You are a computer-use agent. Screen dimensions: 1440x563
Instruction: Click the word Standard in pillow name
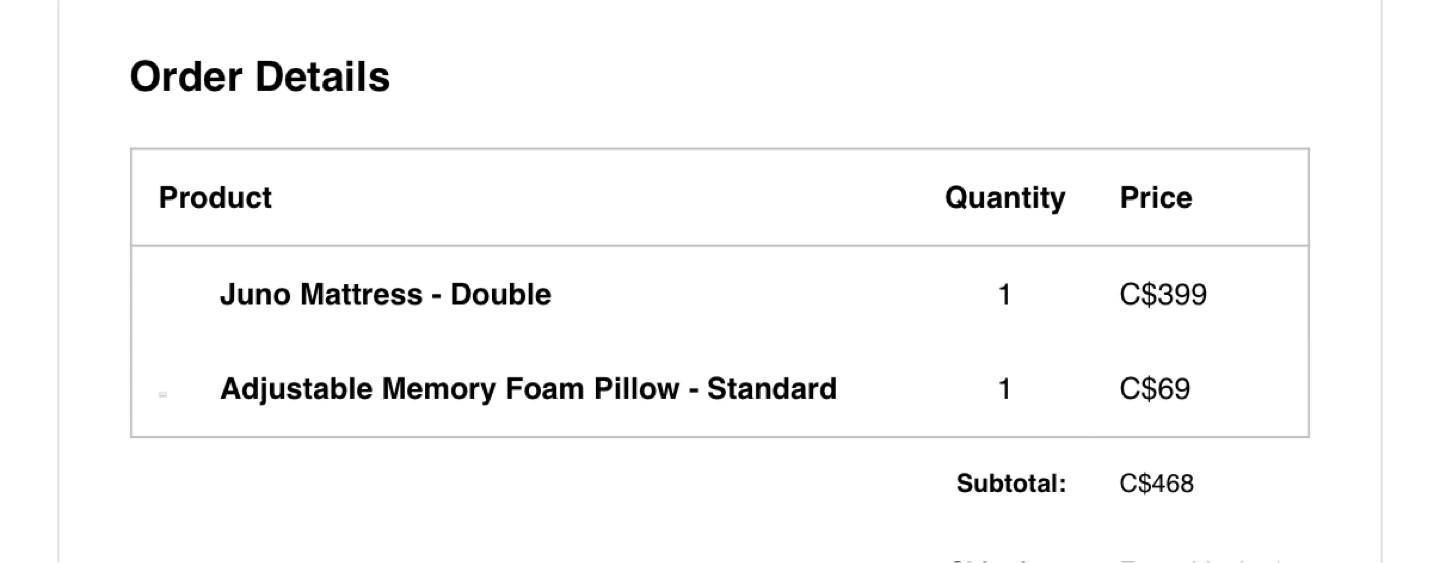point(771,388)
